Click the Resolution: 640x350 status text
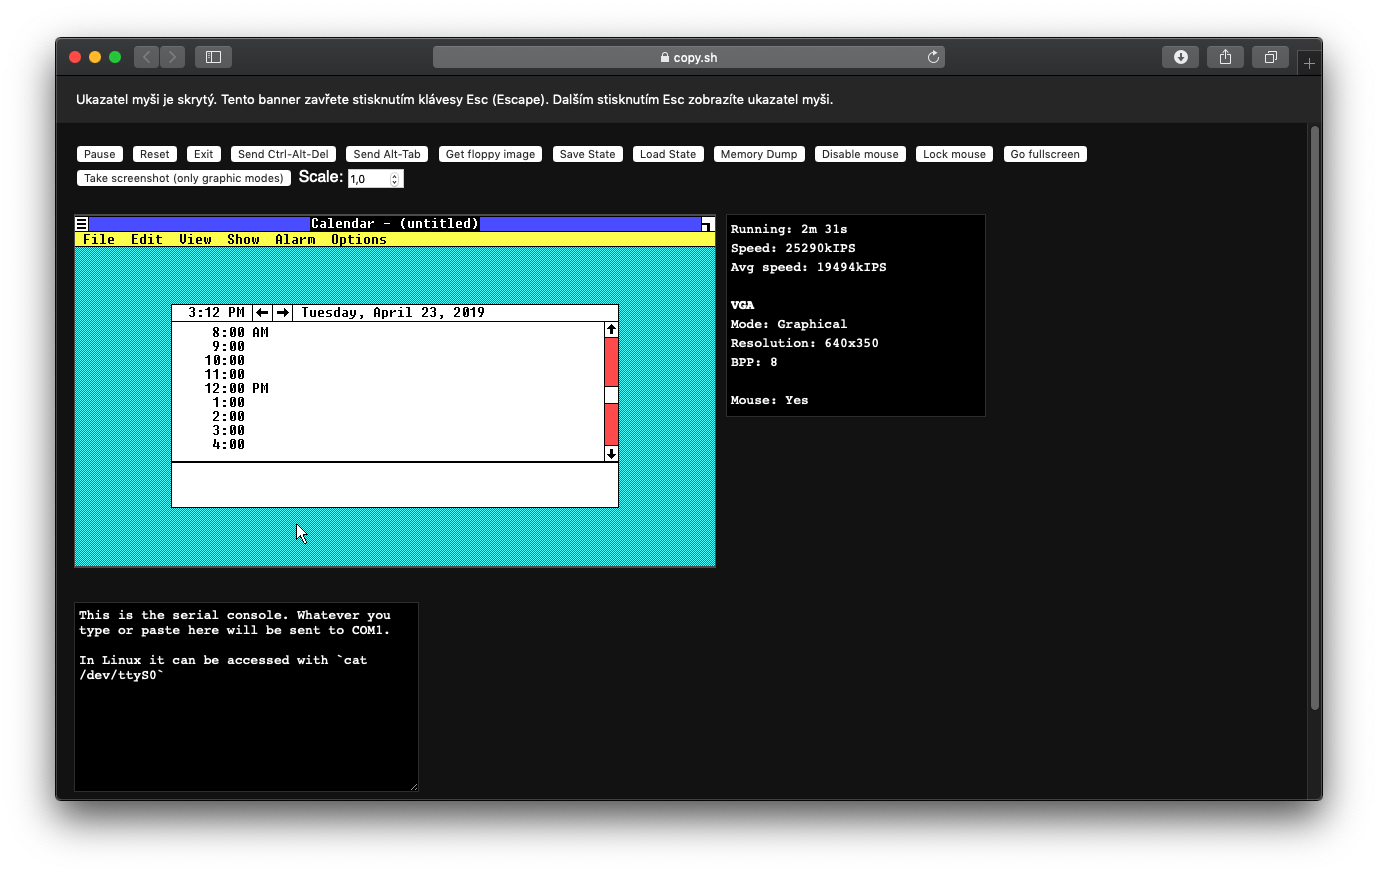Screen dimensions: 1378x874 805,343
